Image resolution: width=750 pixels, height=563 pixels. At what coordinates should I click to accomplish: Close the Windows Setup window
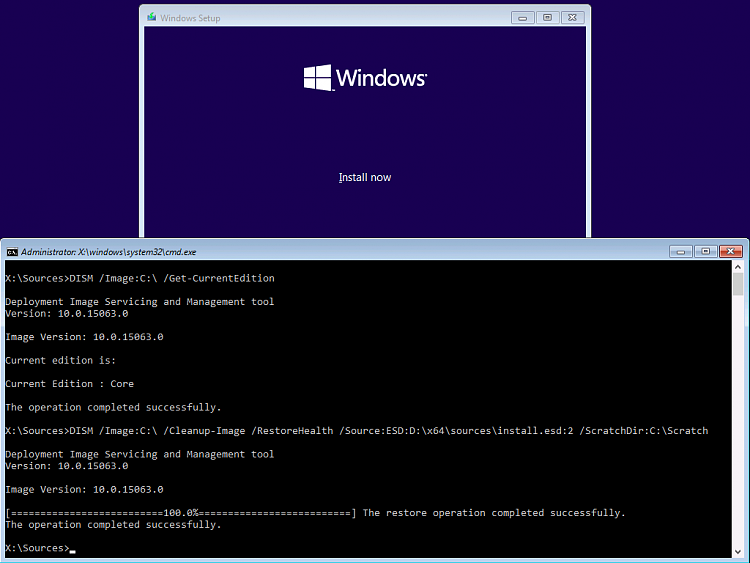[572, 18]
